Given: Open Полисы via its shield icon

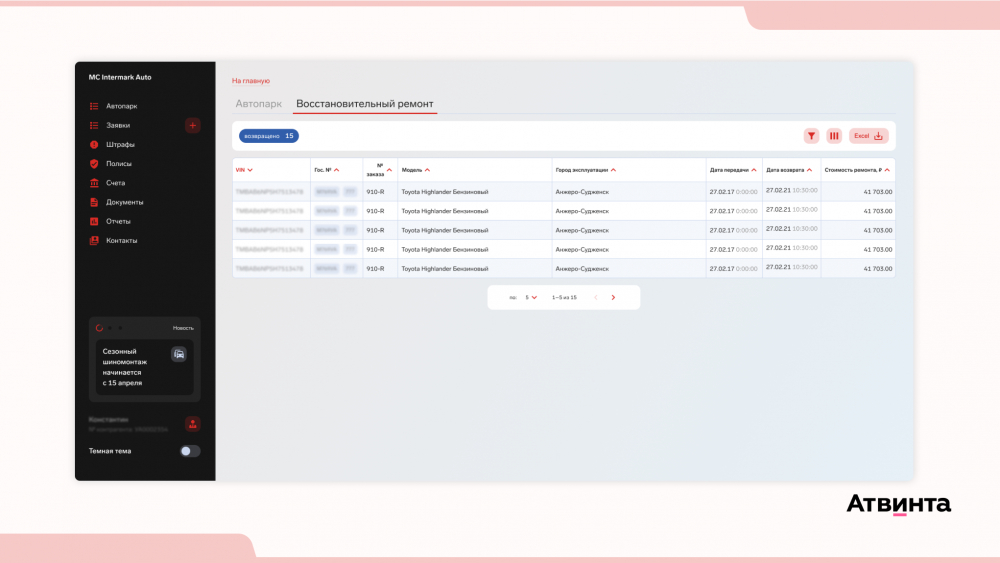Looking at the screenshot, I should tap(94, 164).
